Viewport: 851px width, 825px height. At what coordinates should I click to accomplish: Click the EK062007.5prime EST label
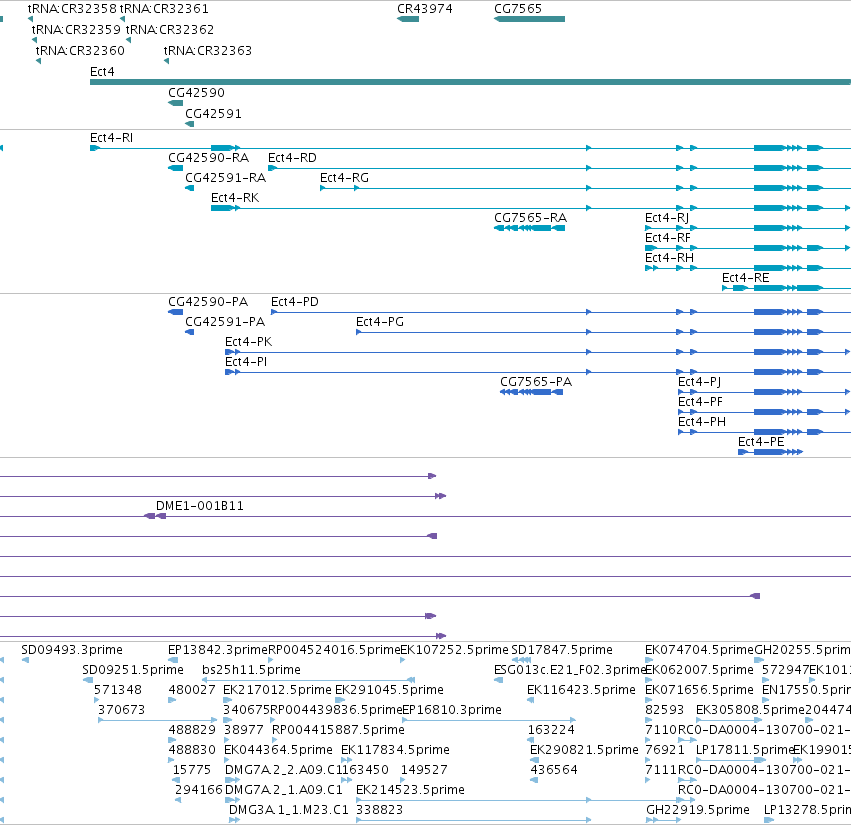point(699,670)
